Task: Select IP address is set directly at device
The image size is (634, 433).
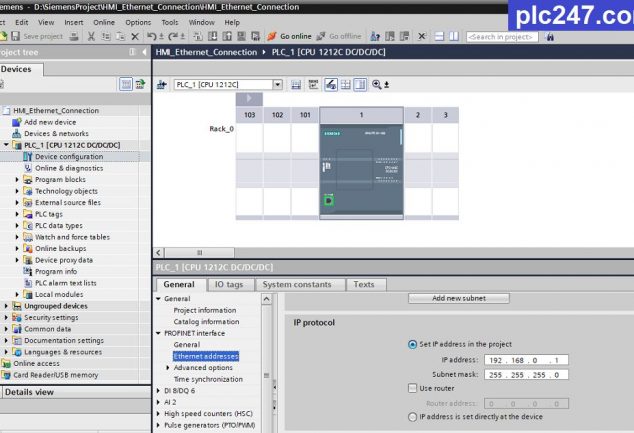Action: [x=412, y=417]
